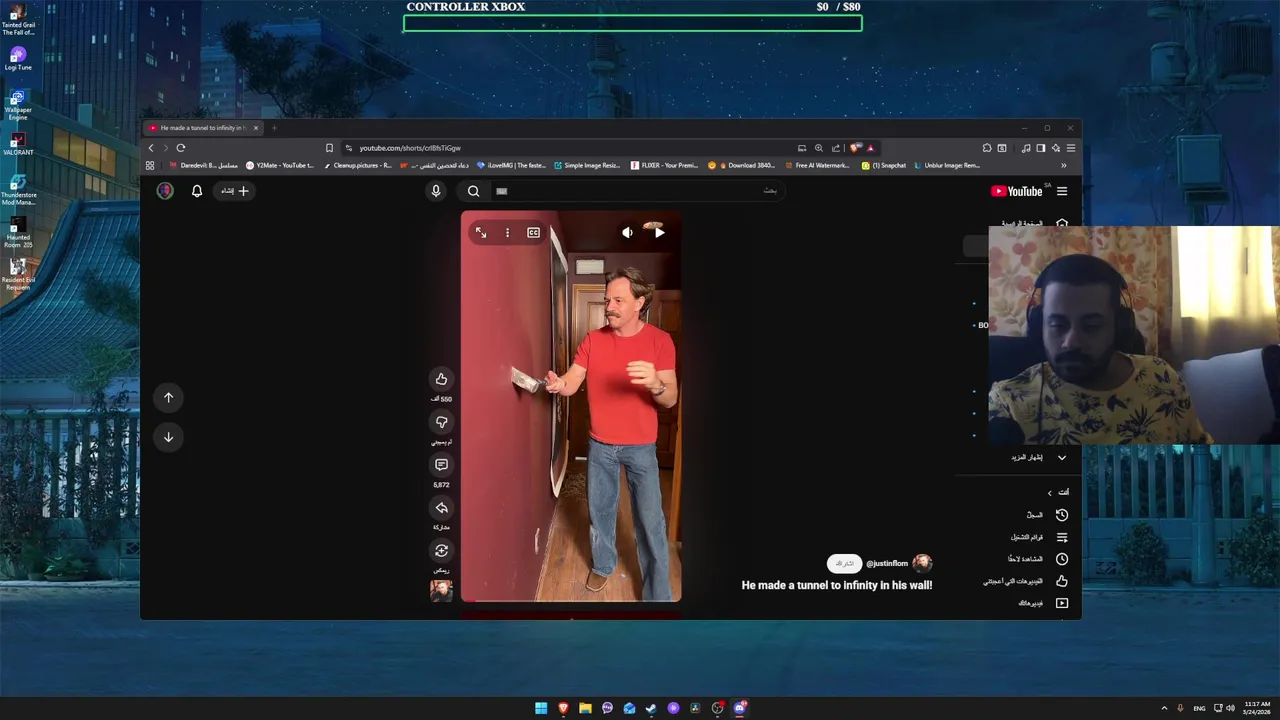Image resolution: width=1280 pixels, height=720 pixels.
Task: Open Logi Tune desktop shortcut
Action: [x=18, y=58]
